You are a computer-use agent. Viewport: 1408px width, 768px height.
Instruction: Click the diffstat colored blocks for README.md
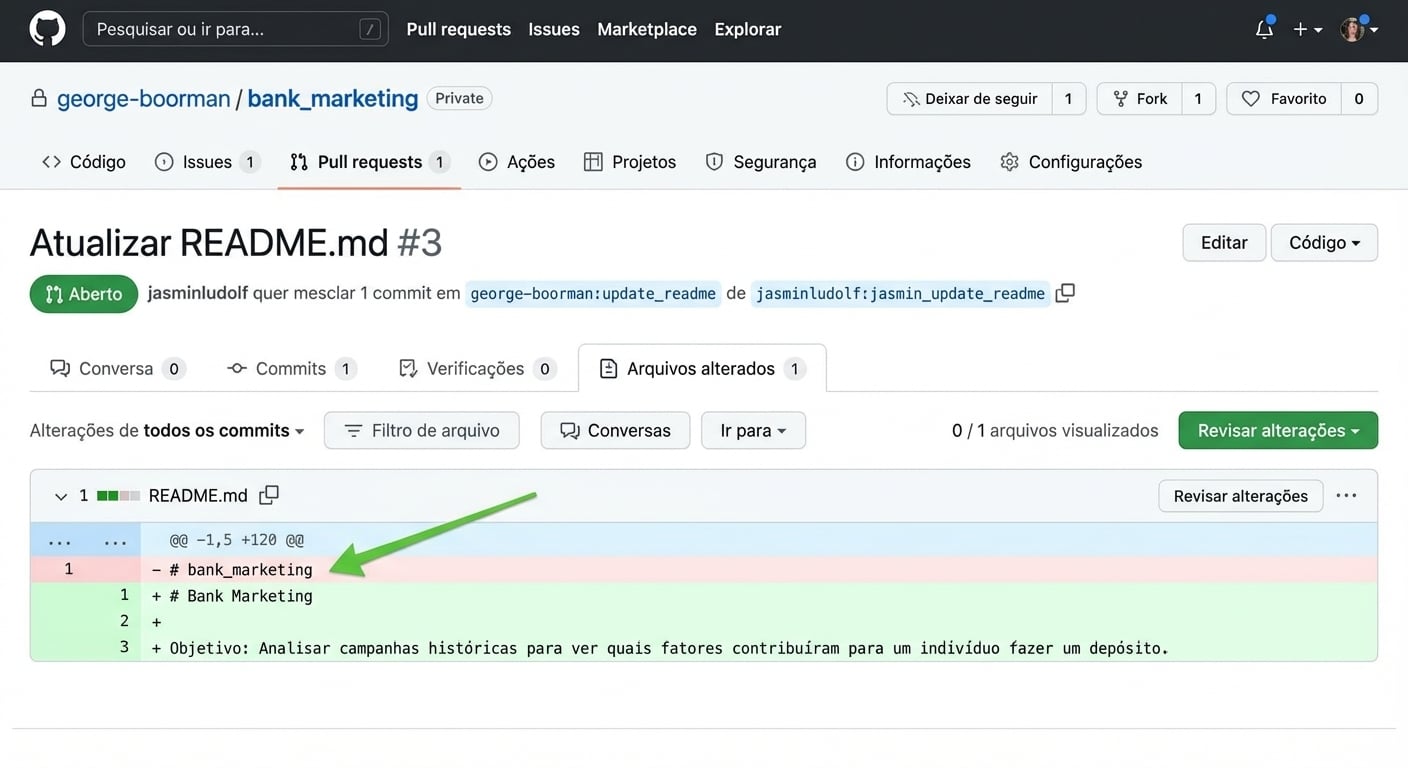point(118,496)
